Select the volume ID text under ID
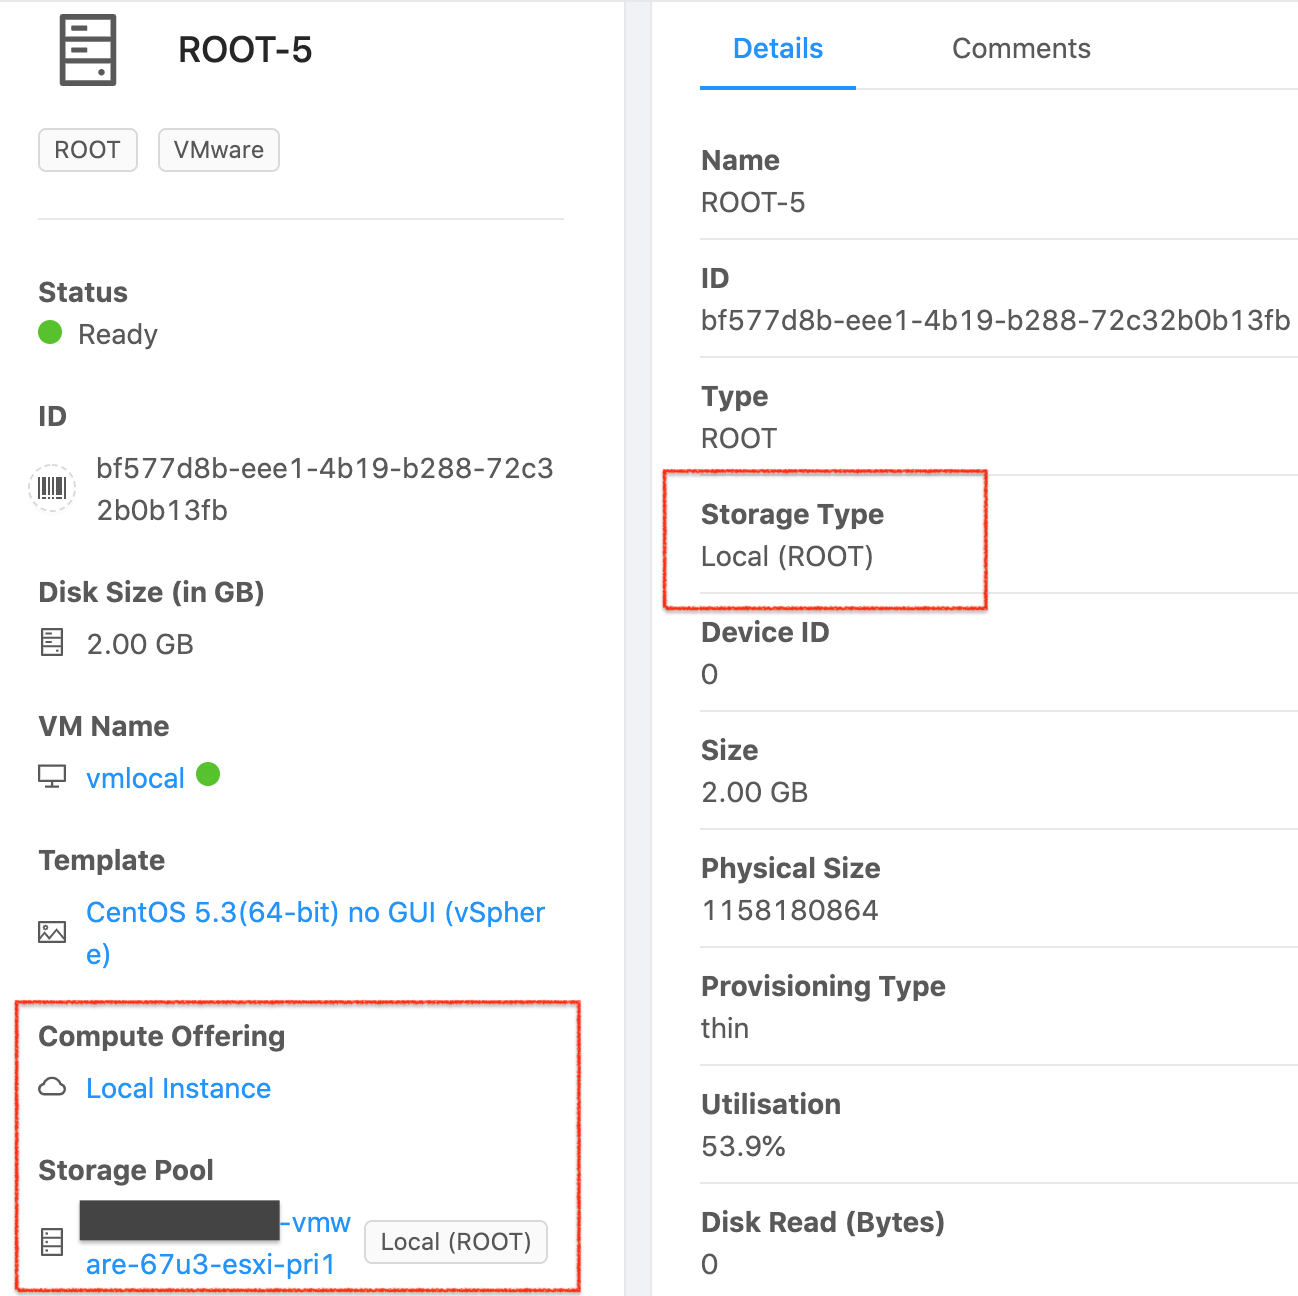Image resolution: width=1298 pixels, height=1296 pixels. tap(325, 468)
